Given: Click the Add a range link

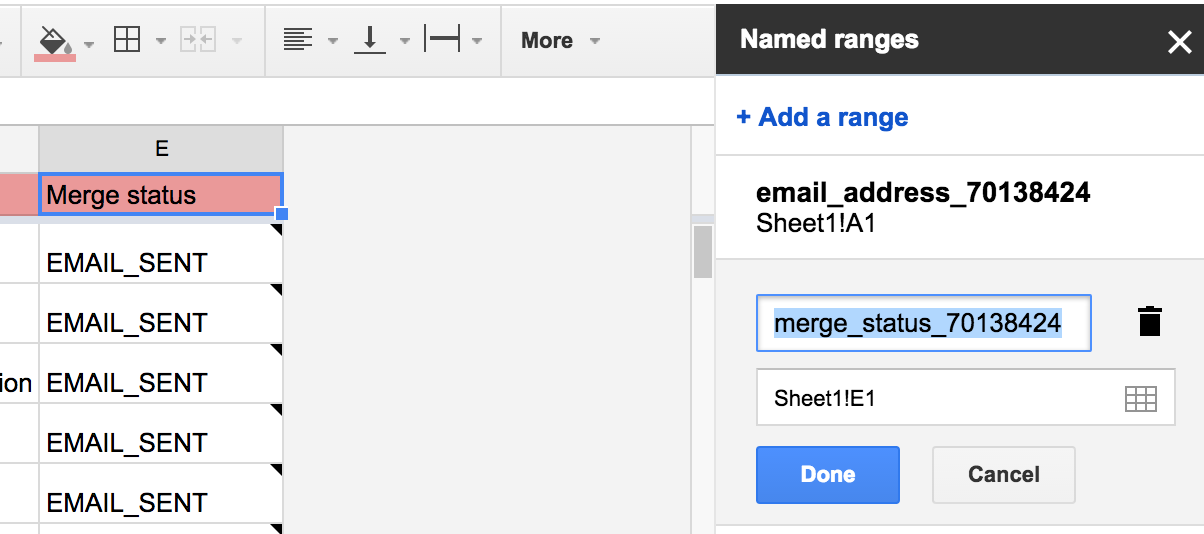Looking at the screenshot, I should [822, 117].
